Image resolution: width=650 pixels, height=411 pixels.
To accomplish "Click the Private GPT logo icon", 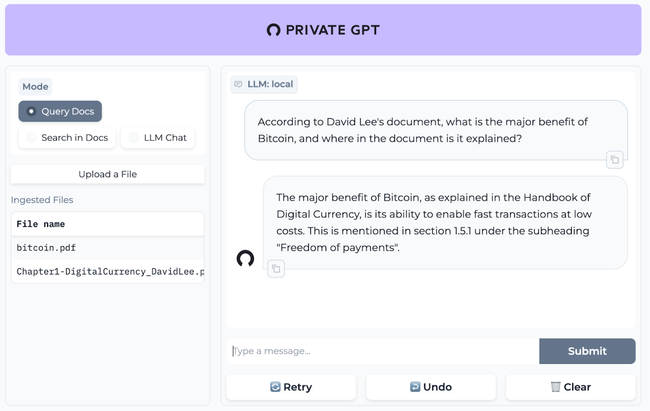I will tap(274, 30).
